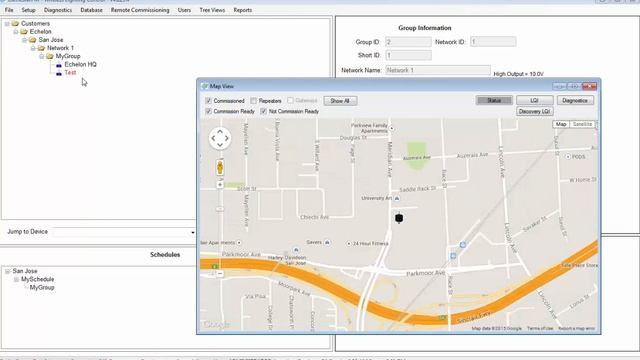This screenshot has height=360, width=640.
Task: Click the San Jose folder icon in customer tree
Action: click(33, 40)
